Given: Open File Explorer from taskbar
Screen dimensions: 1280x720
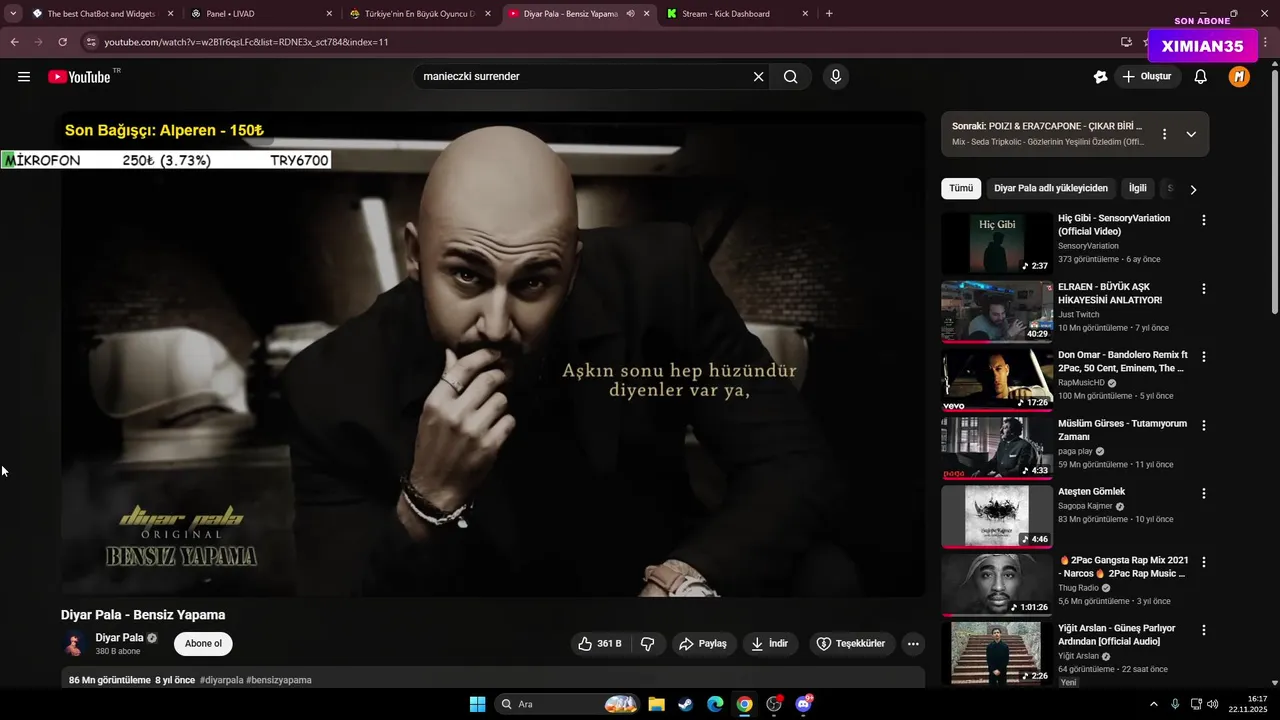Looking at the screenshot, I should (656, 704).
